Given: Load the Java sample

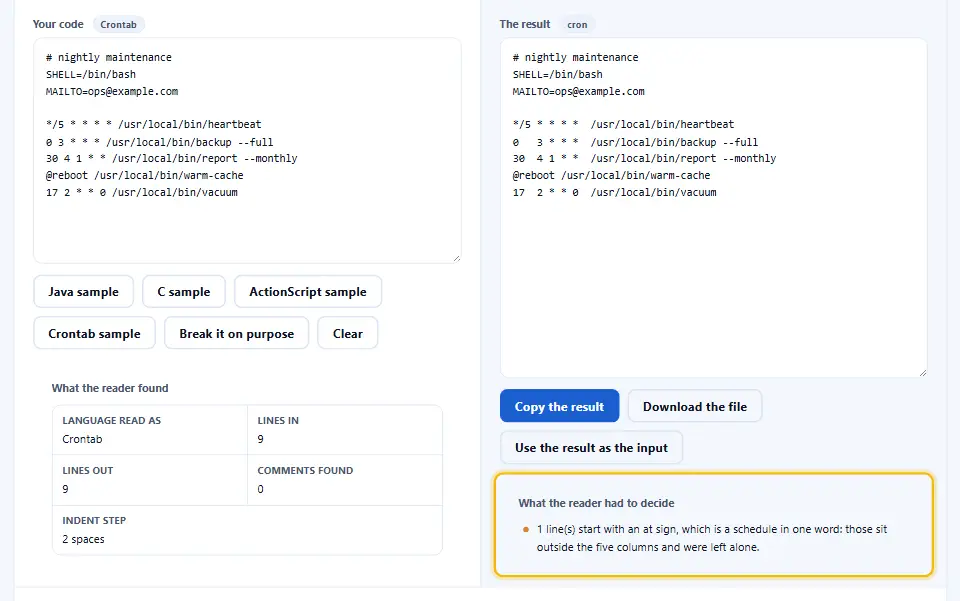Looking at the screenshot, I should [x=83, y=292].
